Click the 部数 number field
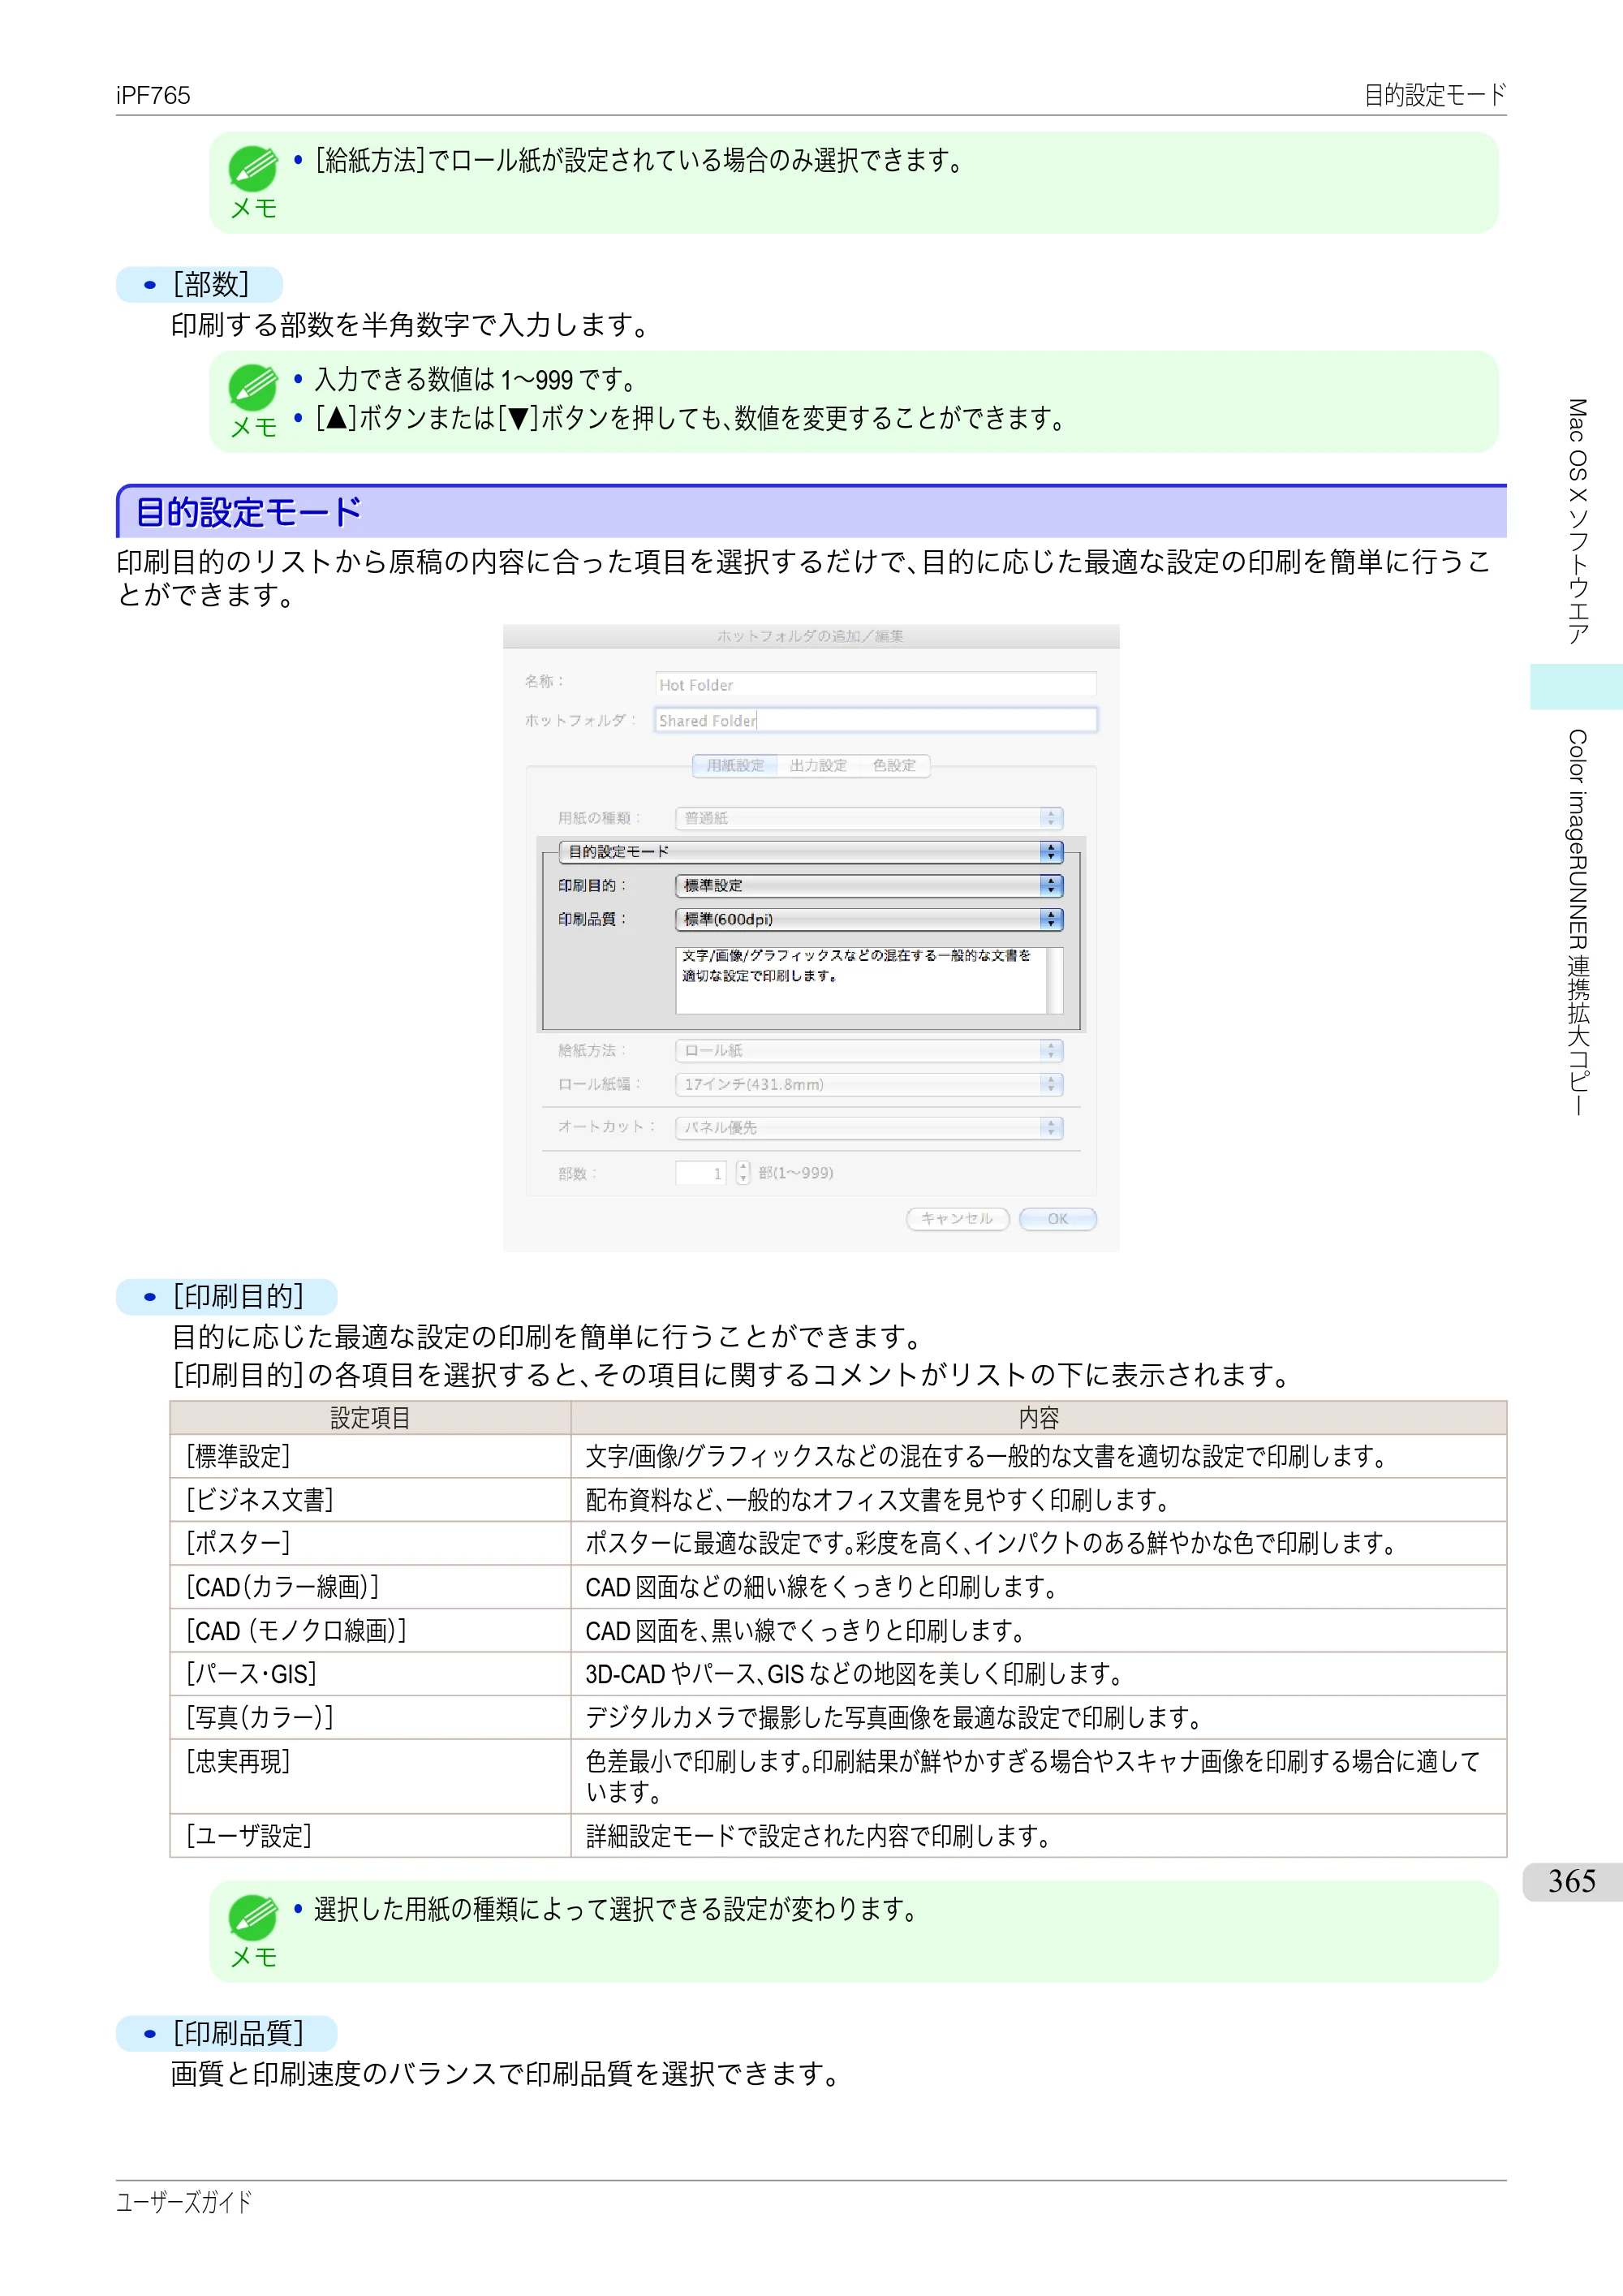 (701, 1173)
